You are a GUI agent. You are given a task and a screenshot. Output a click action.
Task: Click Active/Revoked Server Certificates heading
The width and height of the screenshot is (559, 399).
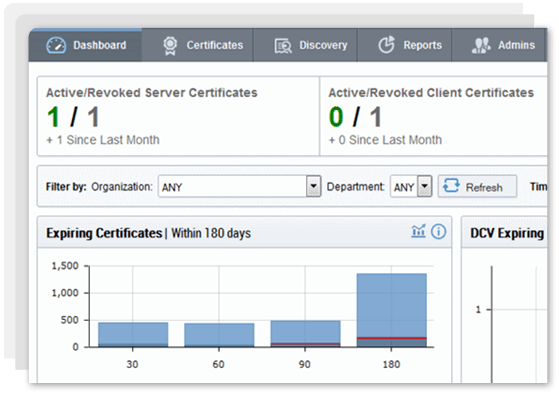coord(152,93)
